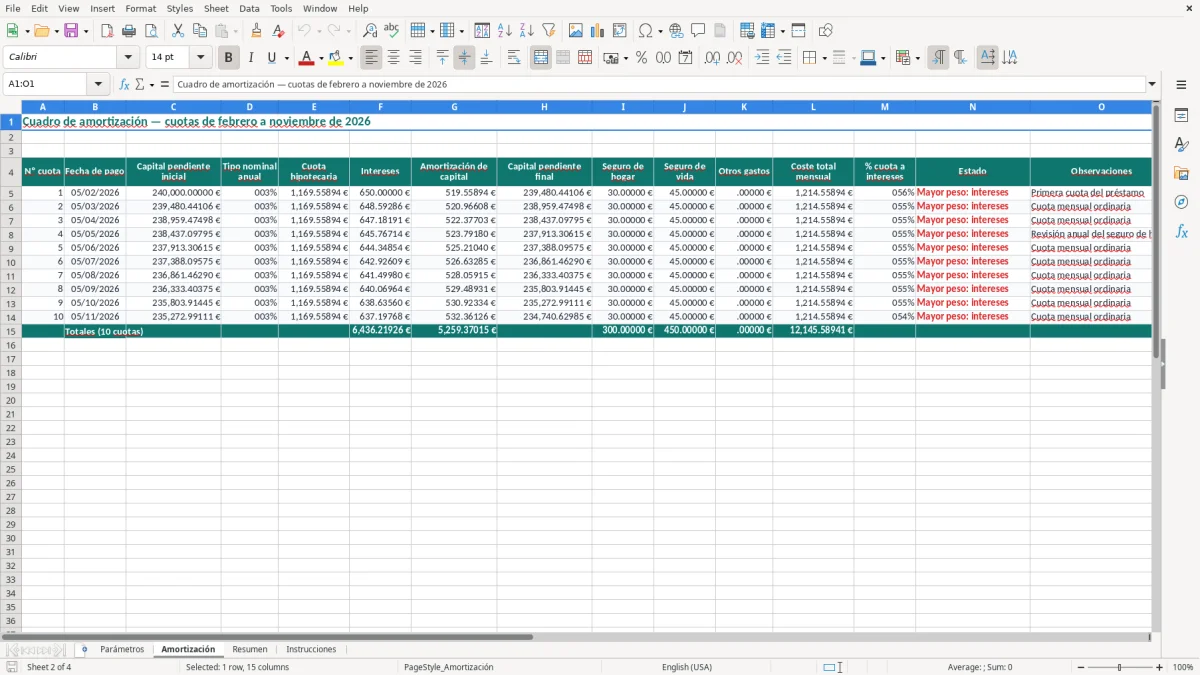
Task: Insert Pivot Table icon
Action: click(x=620, y=31)
